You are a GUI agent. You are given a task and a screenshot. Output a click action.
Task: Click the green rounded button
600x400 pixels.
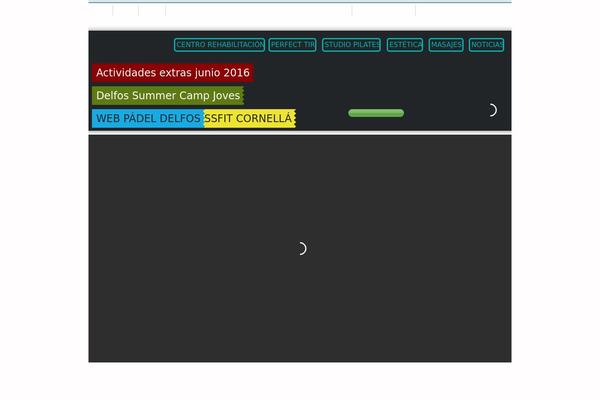376,113
